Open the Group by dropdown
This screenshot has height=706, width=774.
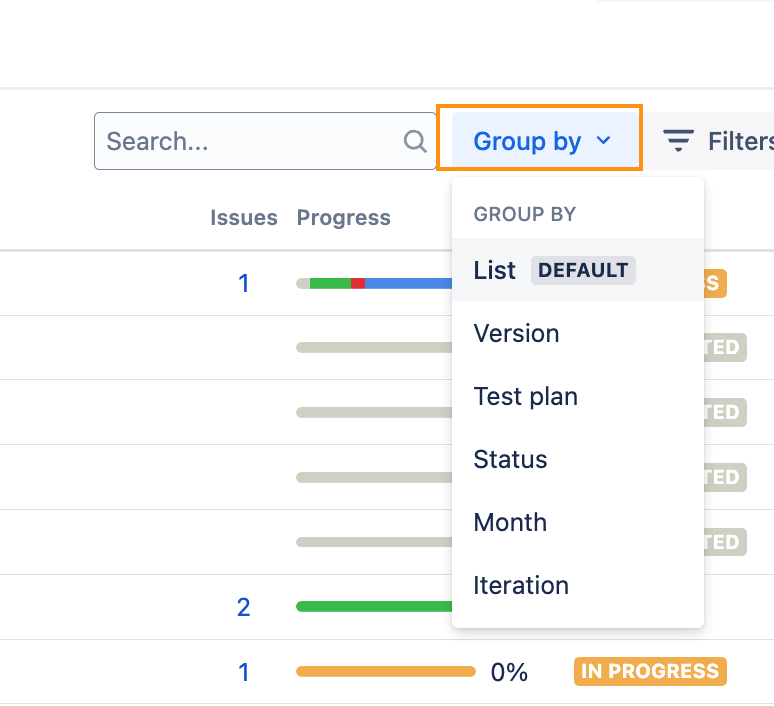tap(539, 141)
